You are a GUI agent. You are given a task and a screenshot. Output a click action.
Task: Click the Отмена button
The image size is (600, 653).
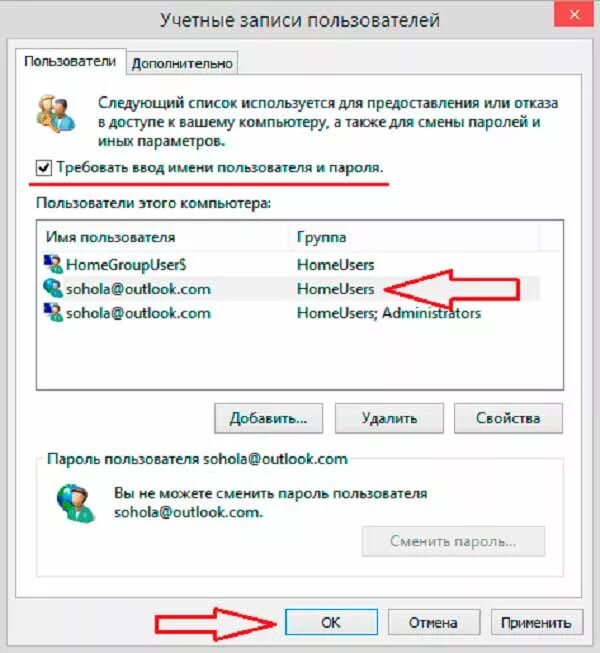point(433,623)
